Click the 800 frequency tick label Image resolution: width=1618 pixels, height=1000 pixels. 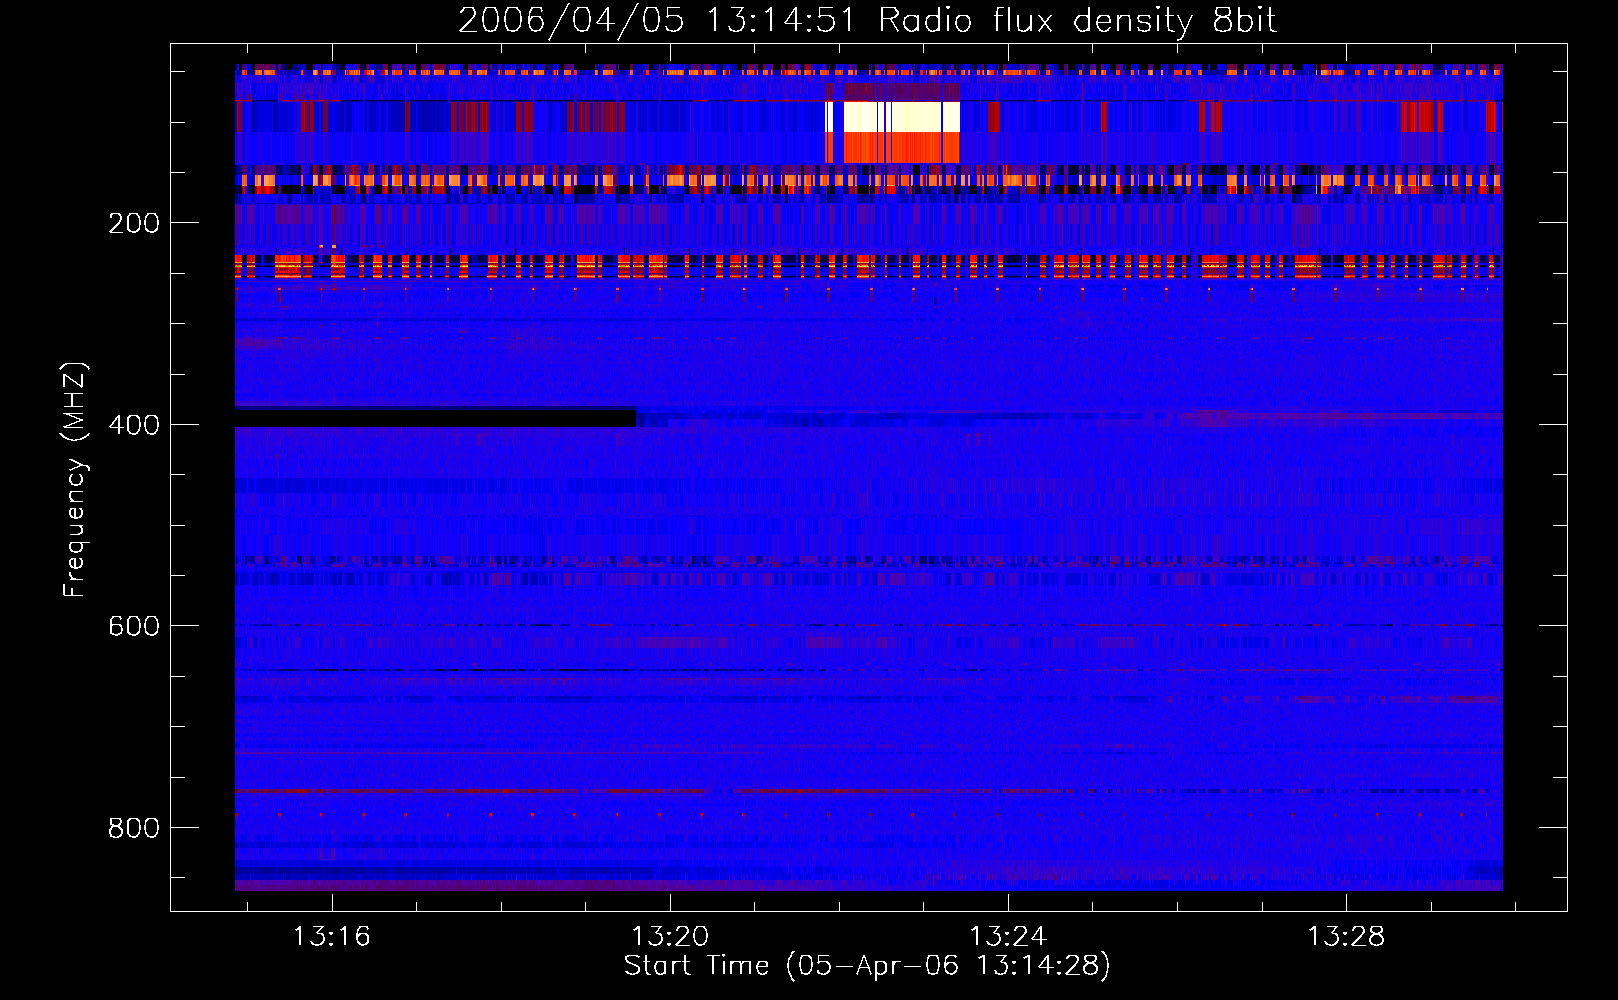[134, 828]
